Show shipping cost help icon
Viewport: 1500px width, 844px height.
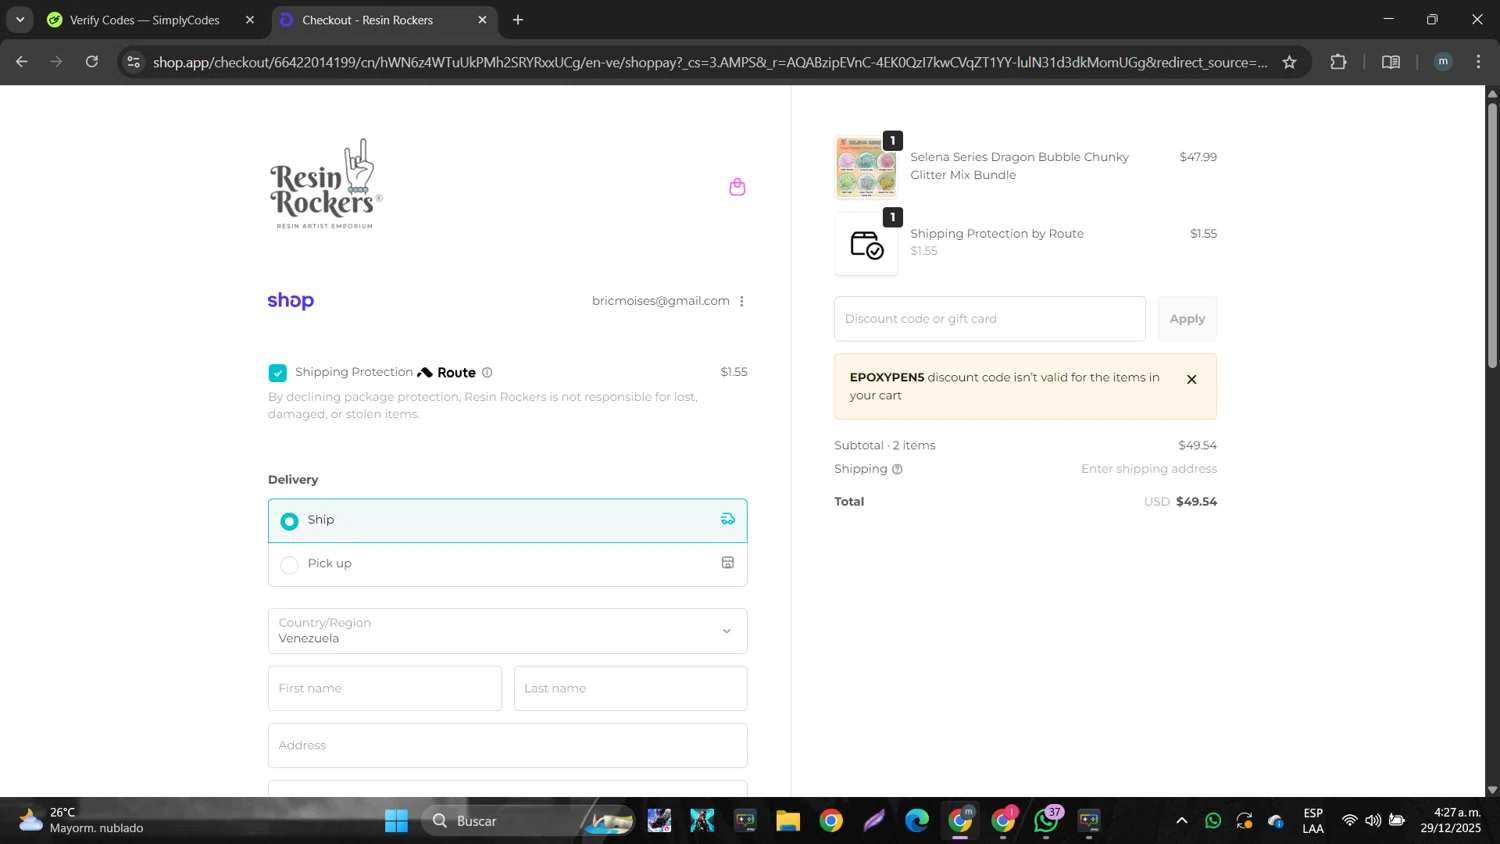point(897,469)
